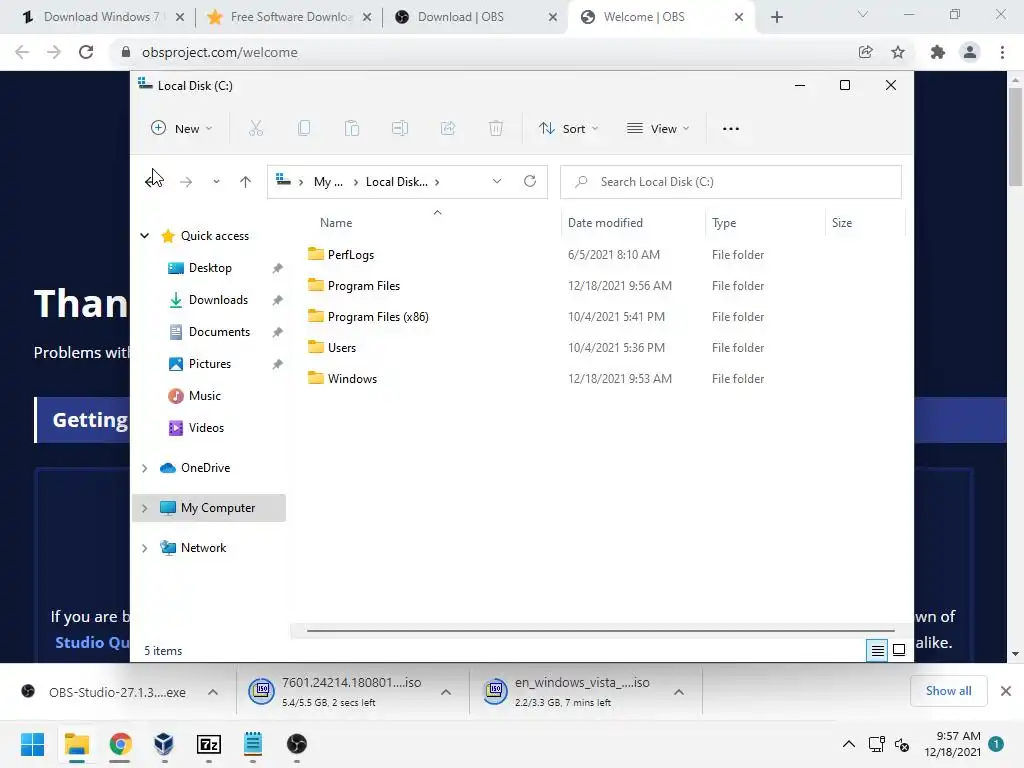Expand the OneDrive tree node
The height and width of the screenshot is (768, 1024).
(144, 468)
